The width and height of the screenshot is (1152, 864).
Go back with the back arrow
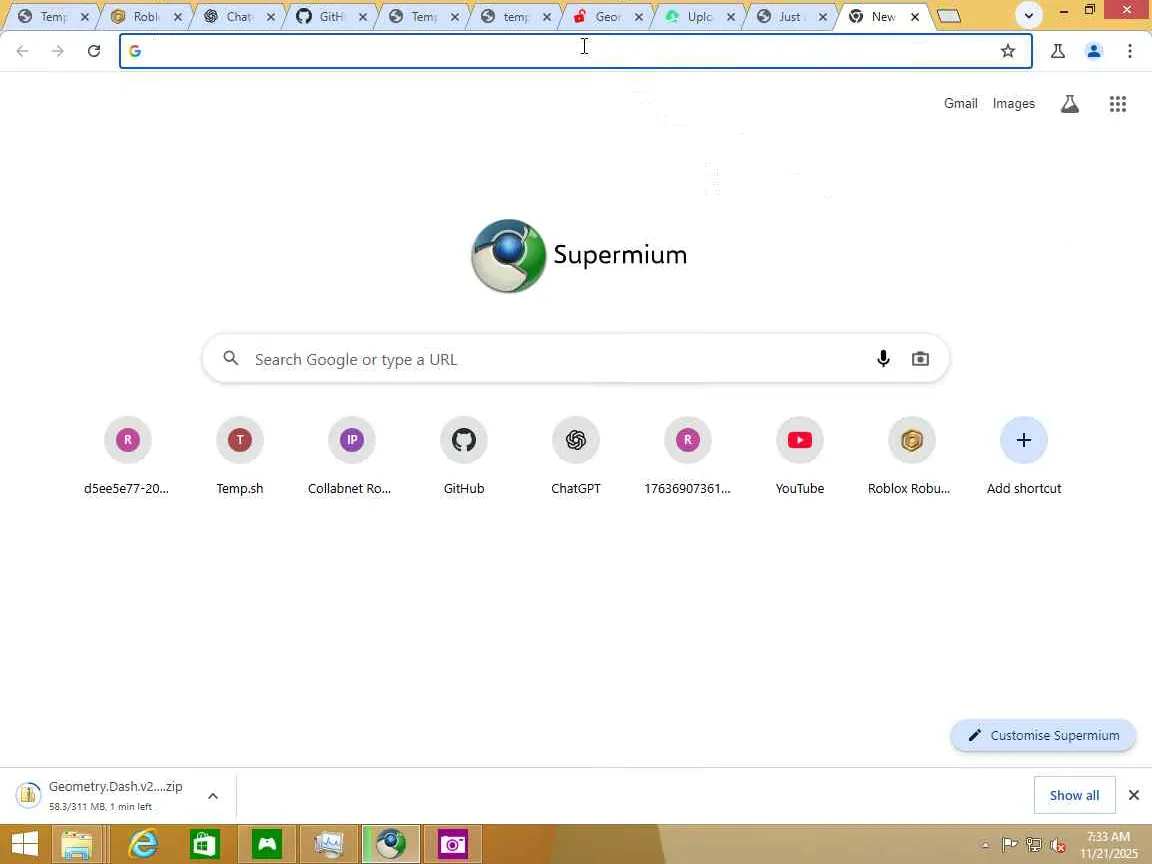pyautogui.click(x=22, y=51)
